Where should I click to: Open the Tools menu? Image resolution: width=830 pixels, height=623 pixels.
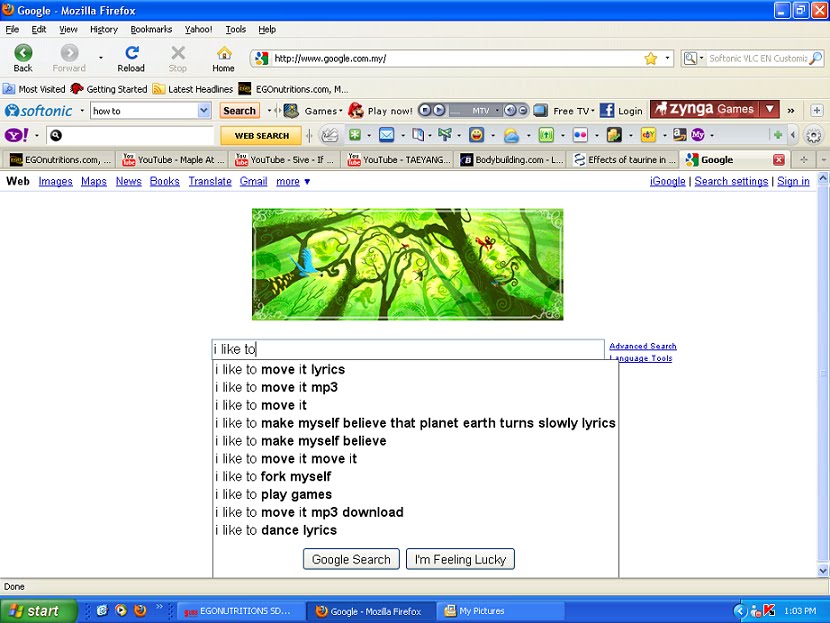[x=236, y=29]
